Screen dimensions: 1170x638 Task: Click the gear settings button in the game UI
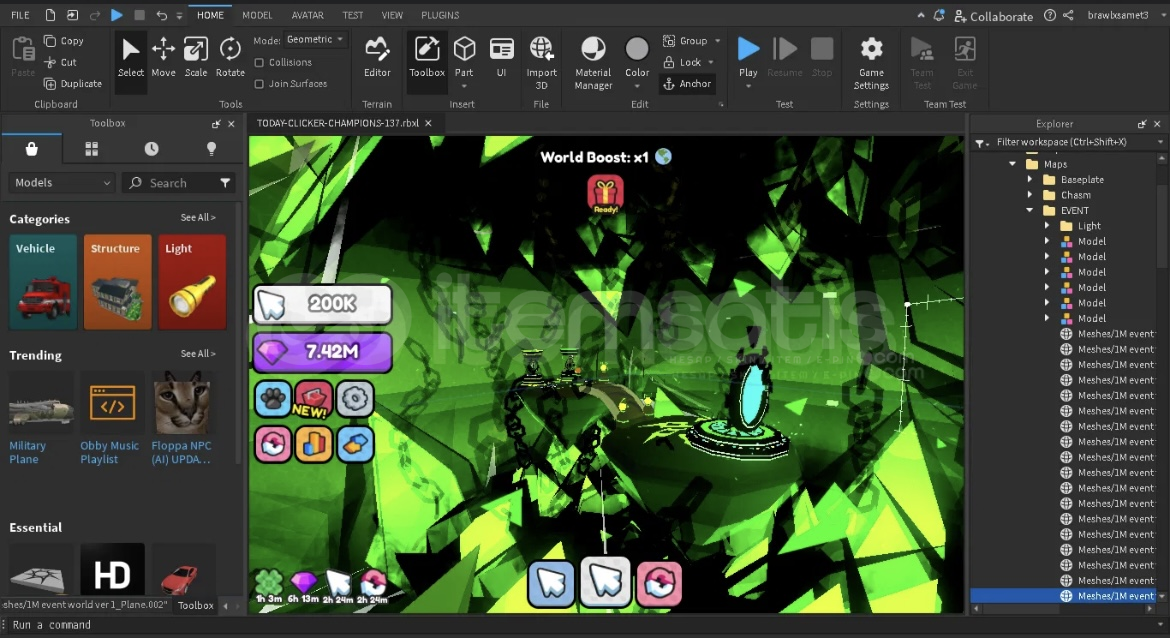[355, 399]
